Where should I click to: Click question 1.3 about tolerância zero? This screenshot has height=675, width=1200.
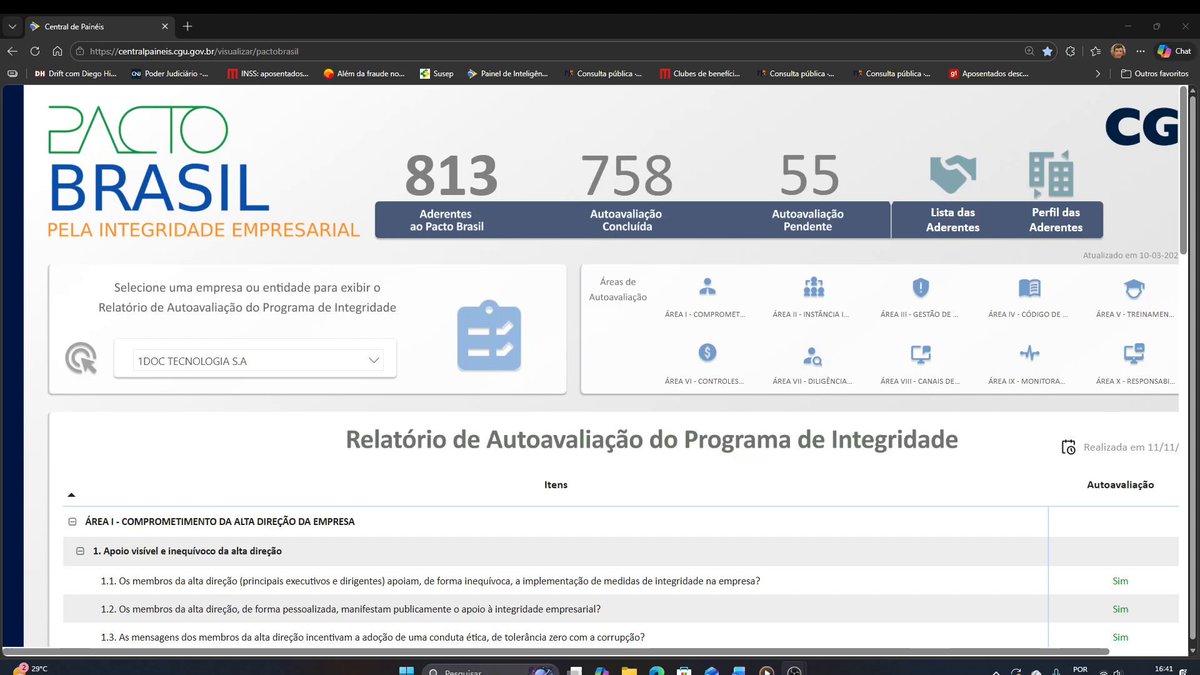[x=372, y=637]
